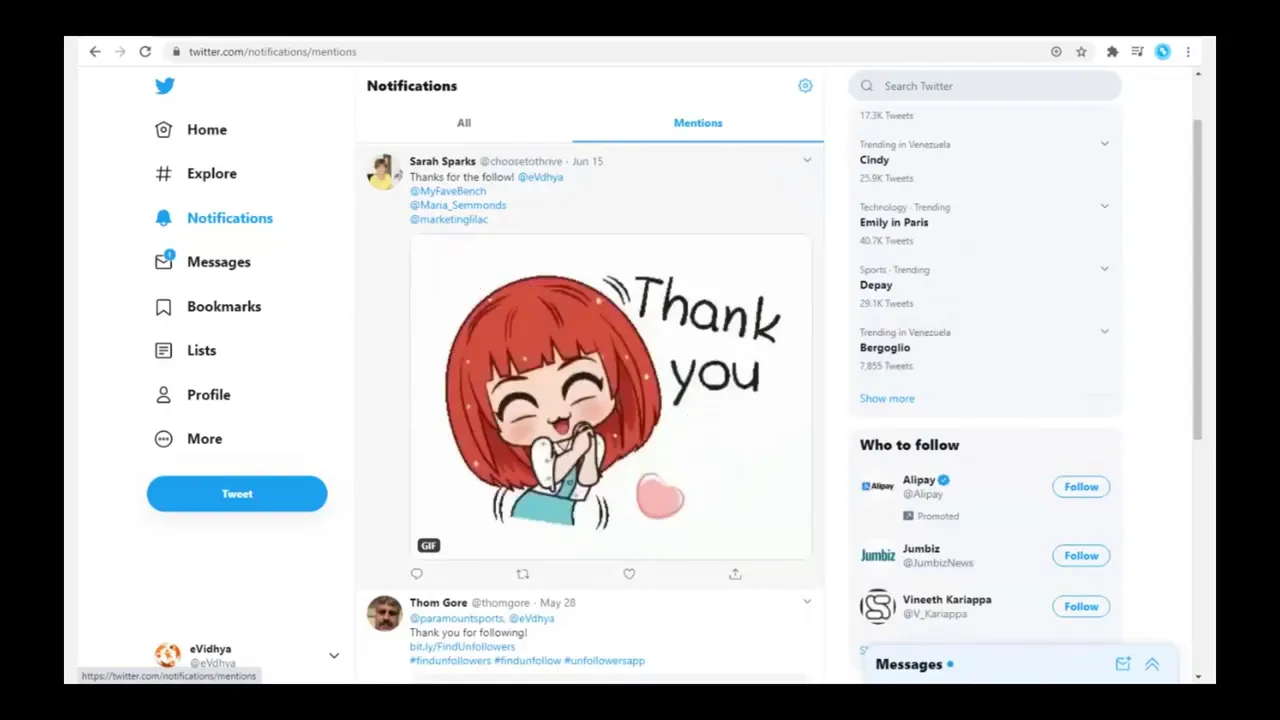1280x720 pixels.
Task: Follow Vineeth Kariappa
Action: point(1081,607)
